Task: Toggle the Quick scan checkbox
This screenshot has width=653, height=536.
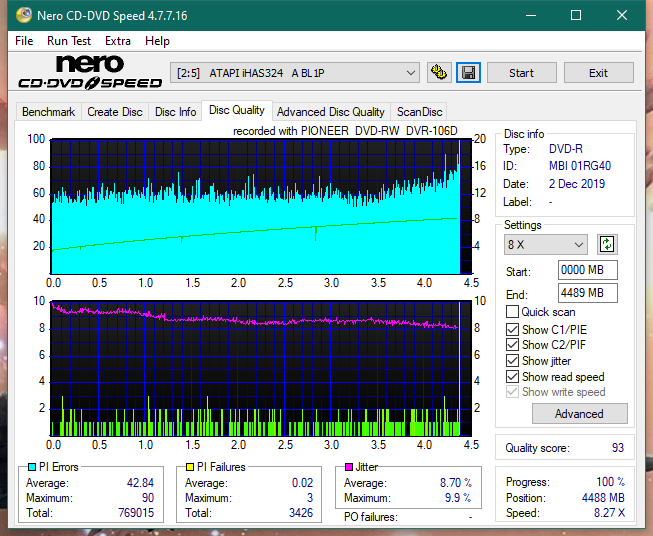Action: tap(512, 312)
